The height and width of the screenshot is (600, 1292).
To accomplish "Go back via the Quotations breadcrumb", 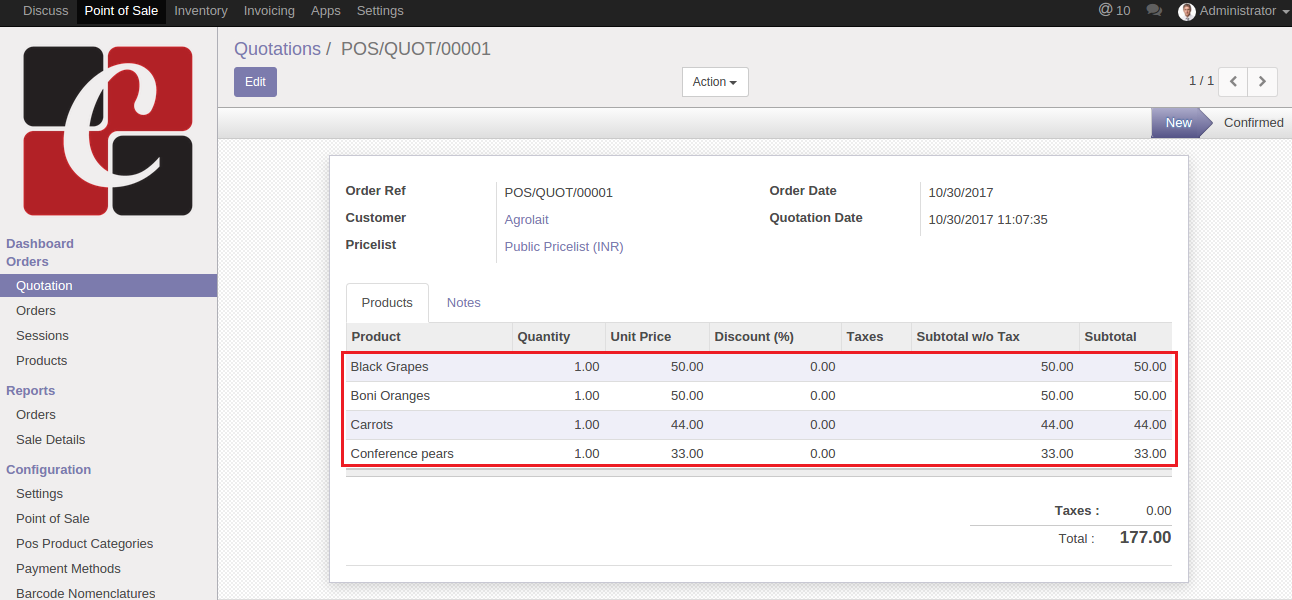I will tap(277, 49).
